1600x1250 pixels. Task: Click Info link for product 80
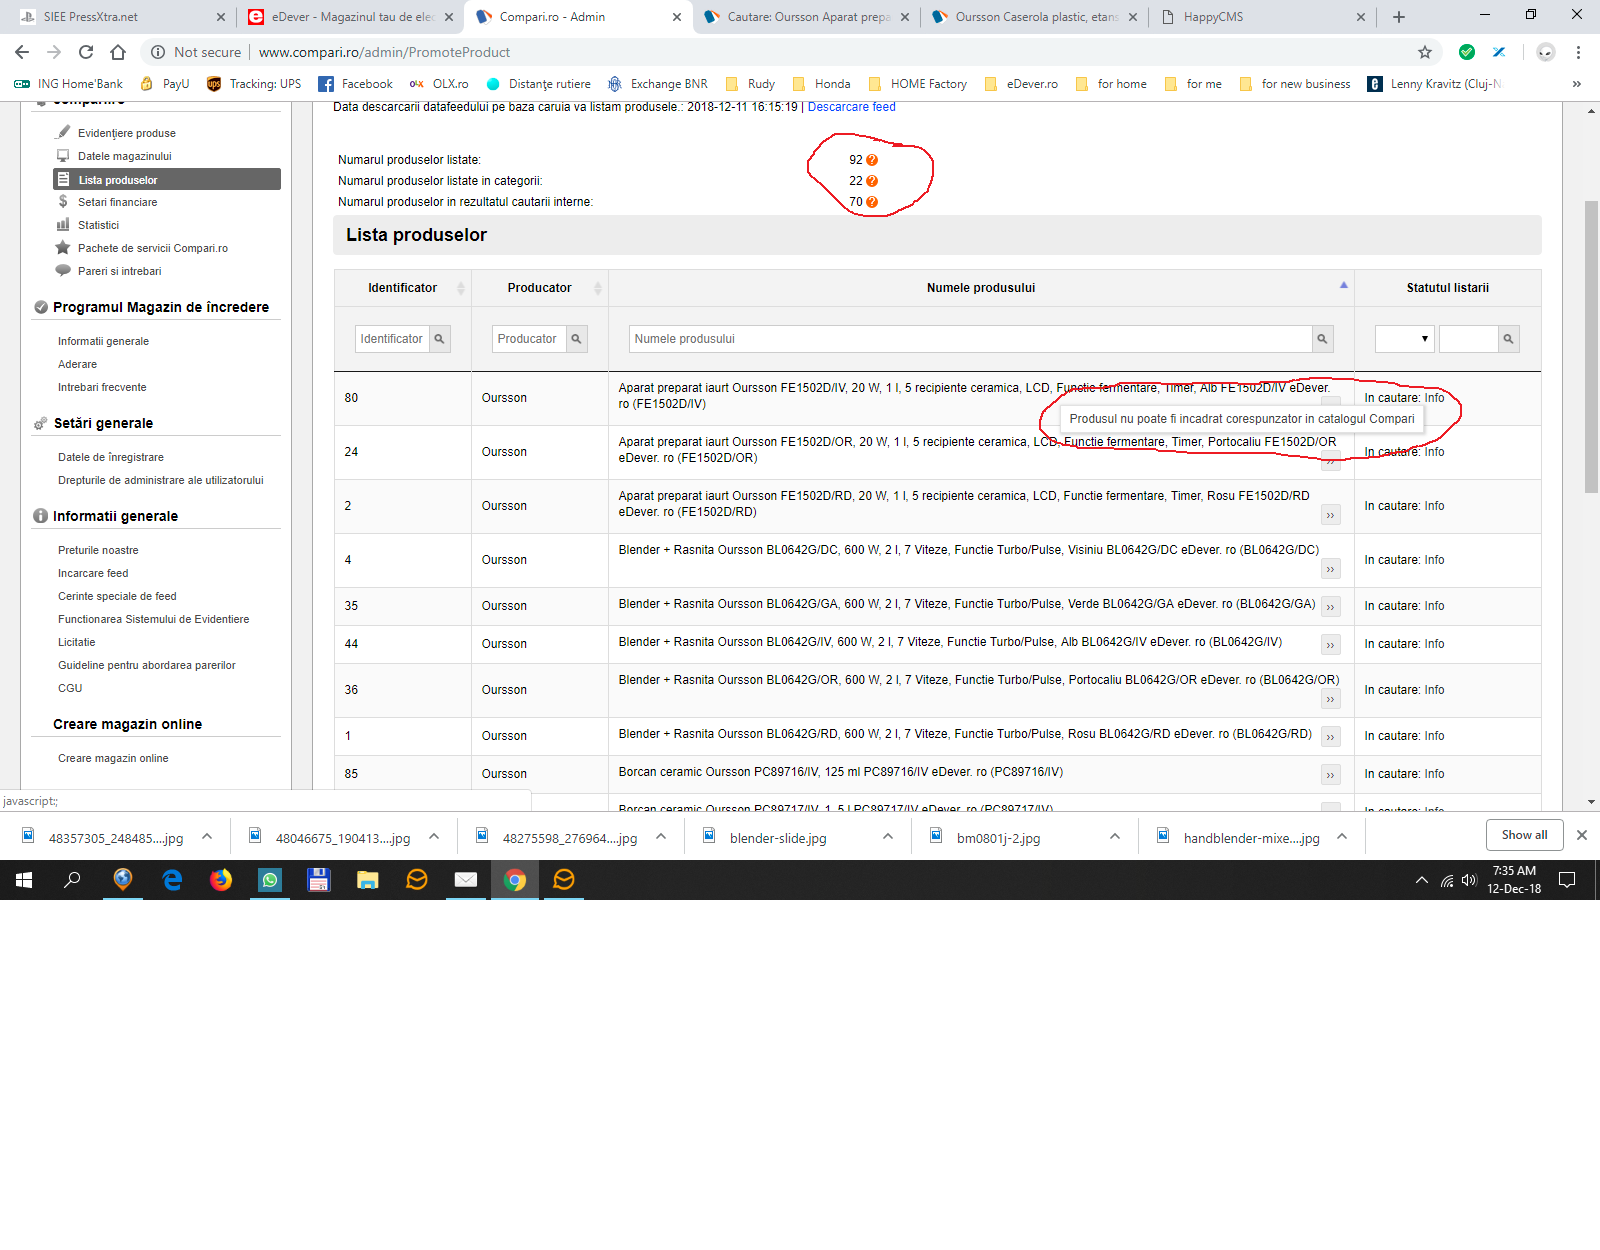coord(1434,398)
